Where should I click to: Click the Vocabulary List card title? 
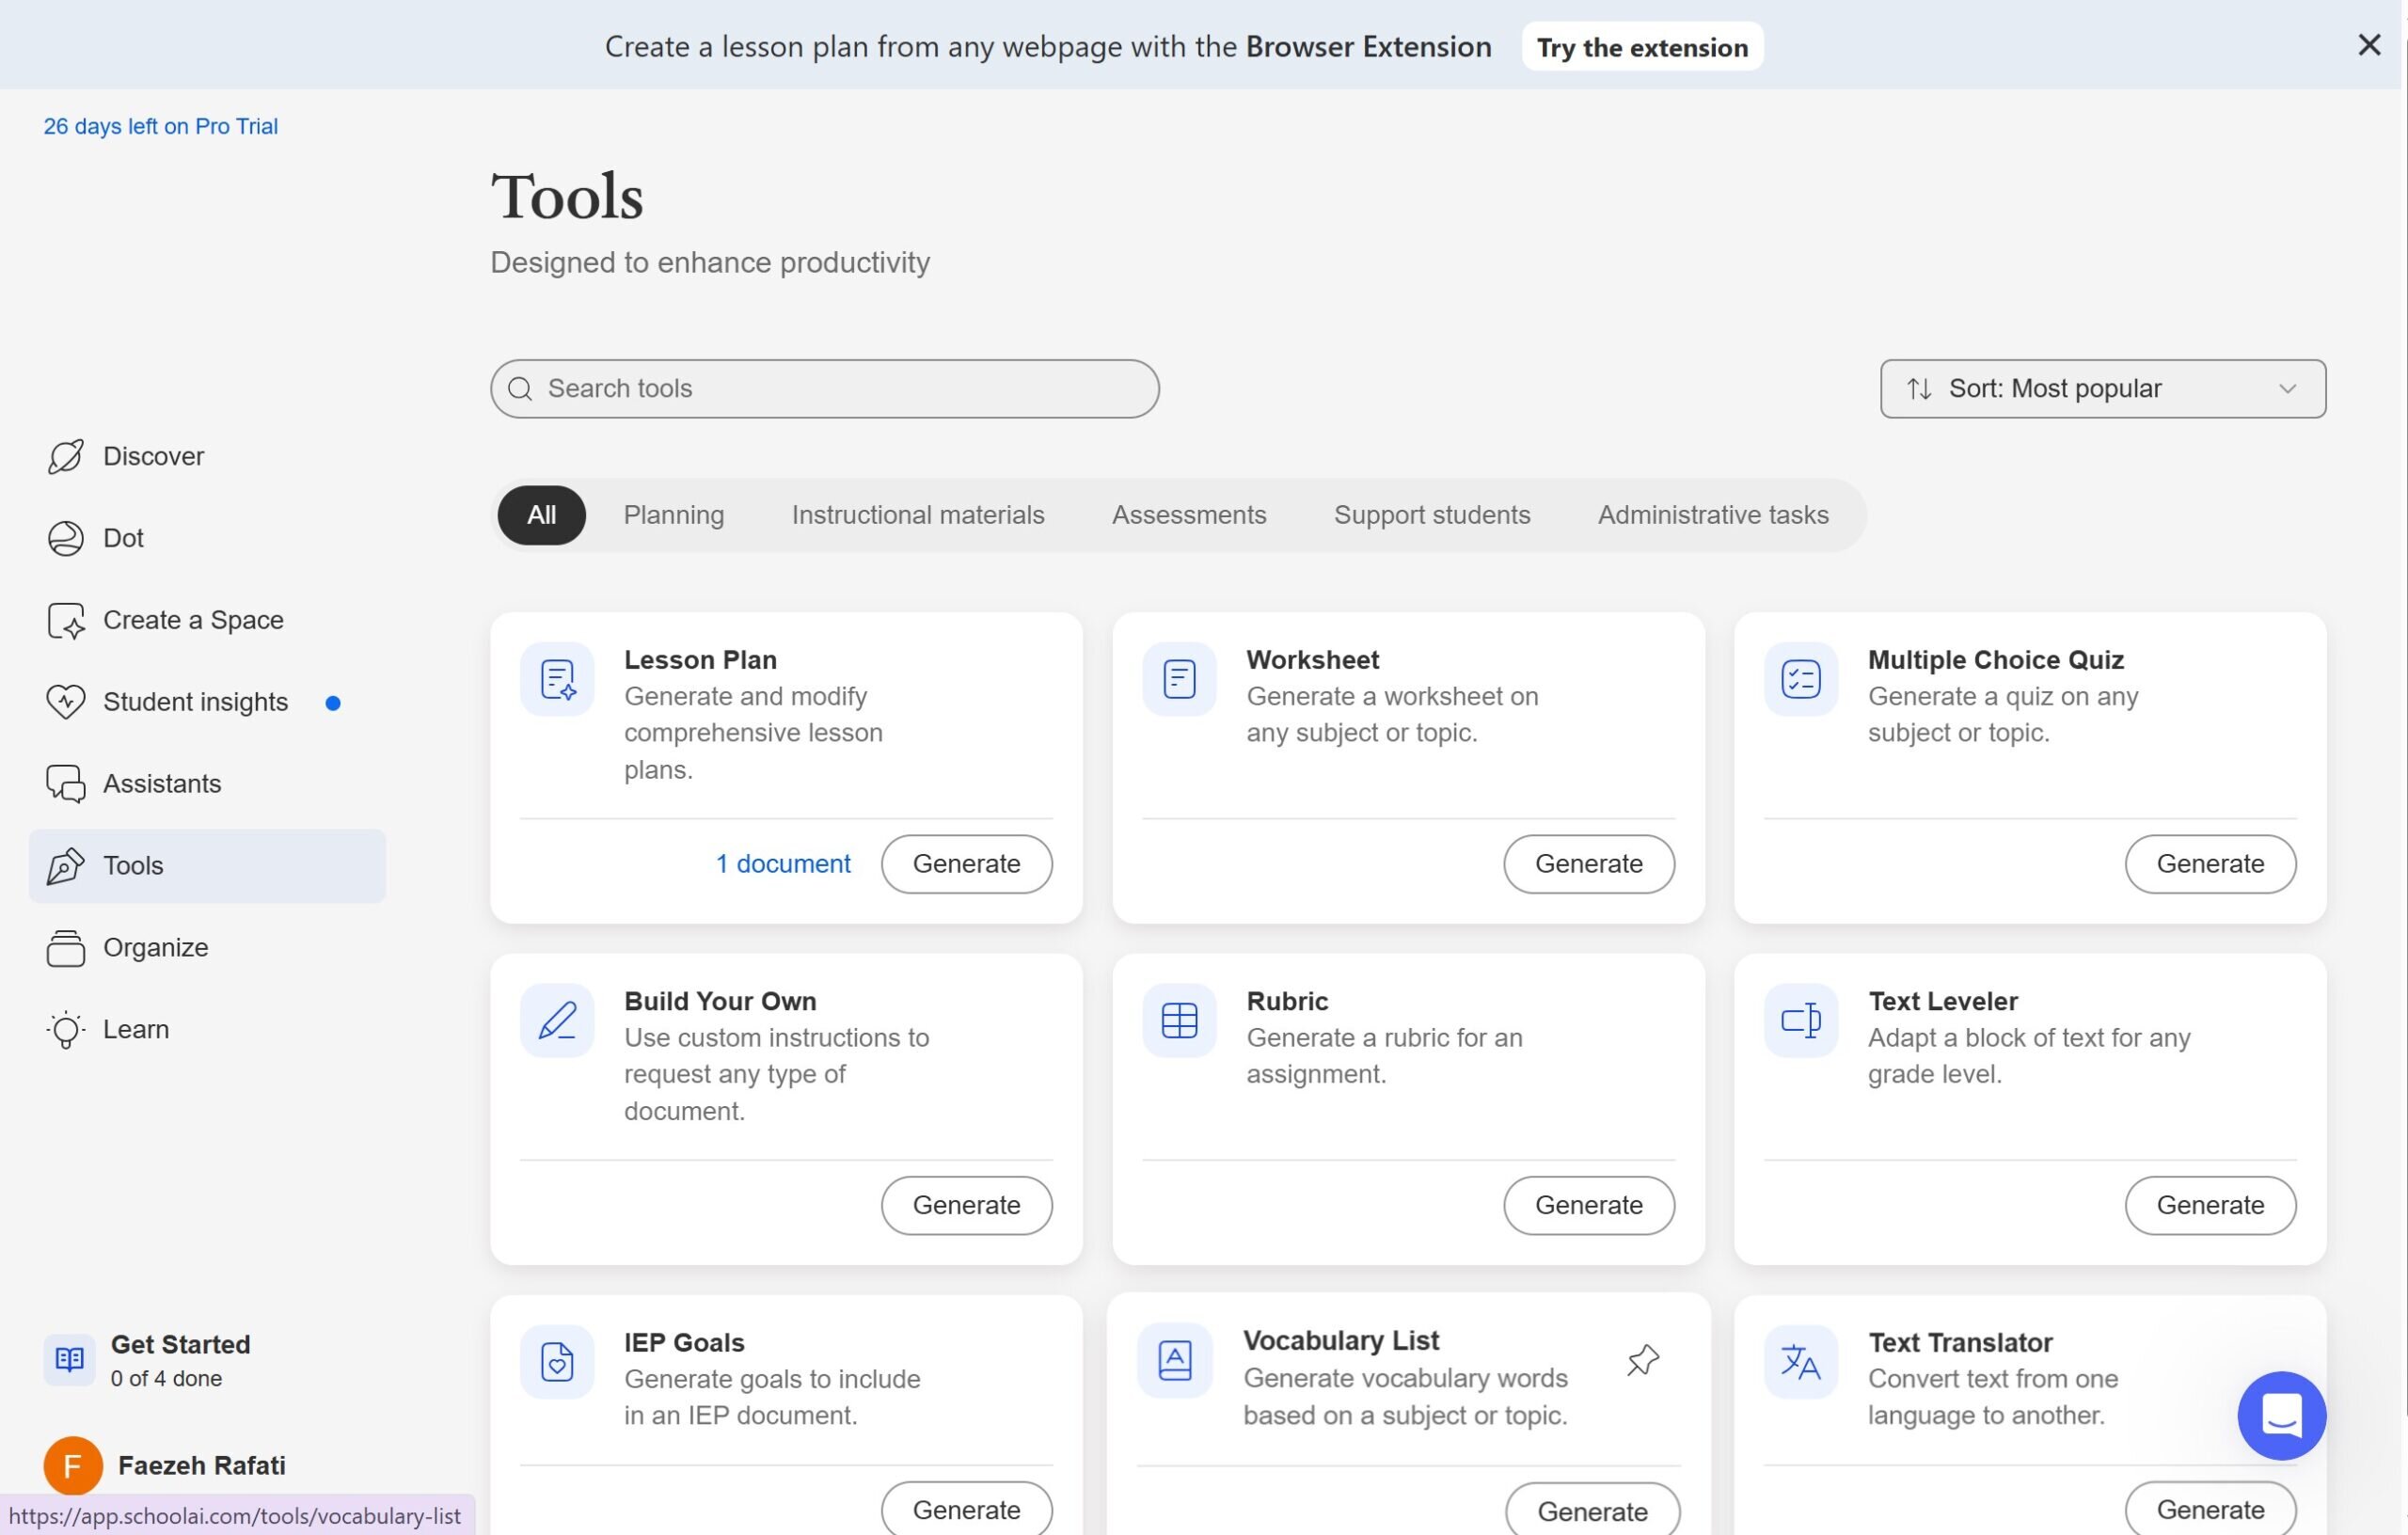click(x=1340, y=1340)
